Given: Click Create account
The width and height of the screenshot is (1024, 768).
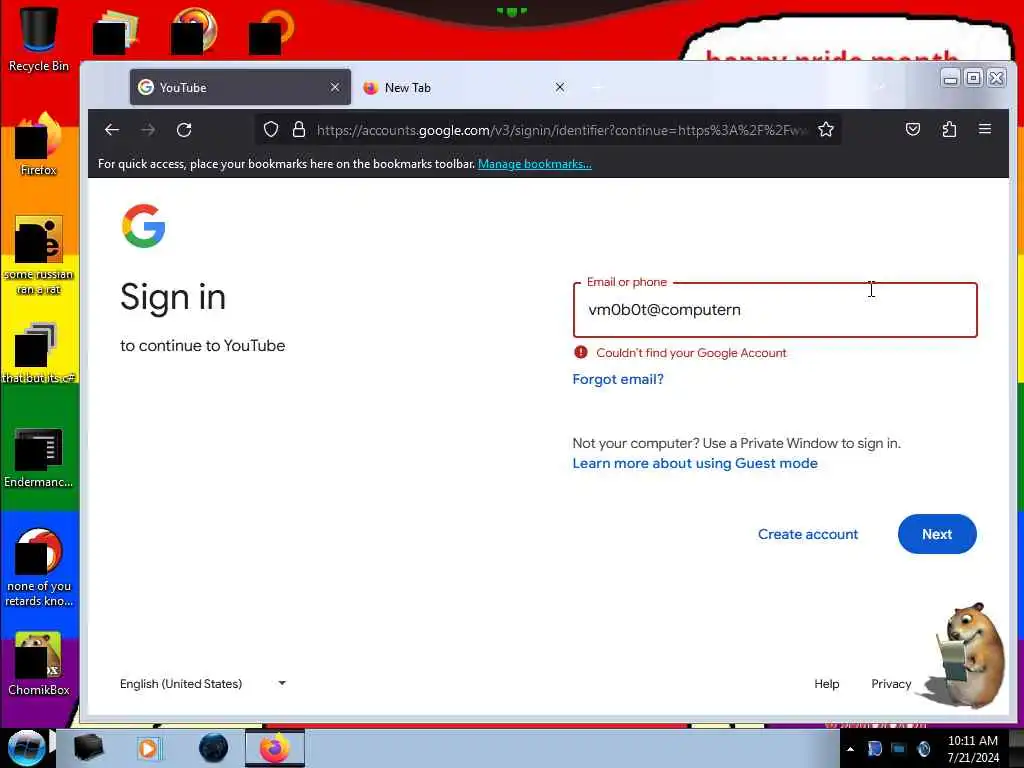Looking at the screenshot, I should tap(808, 534).
